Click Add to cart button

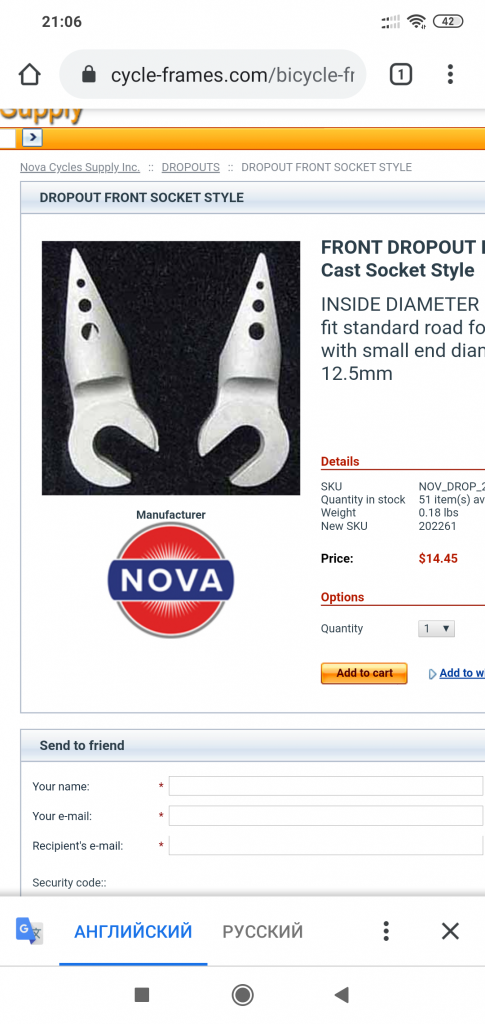pyautogui.click(x=364, y=673)
